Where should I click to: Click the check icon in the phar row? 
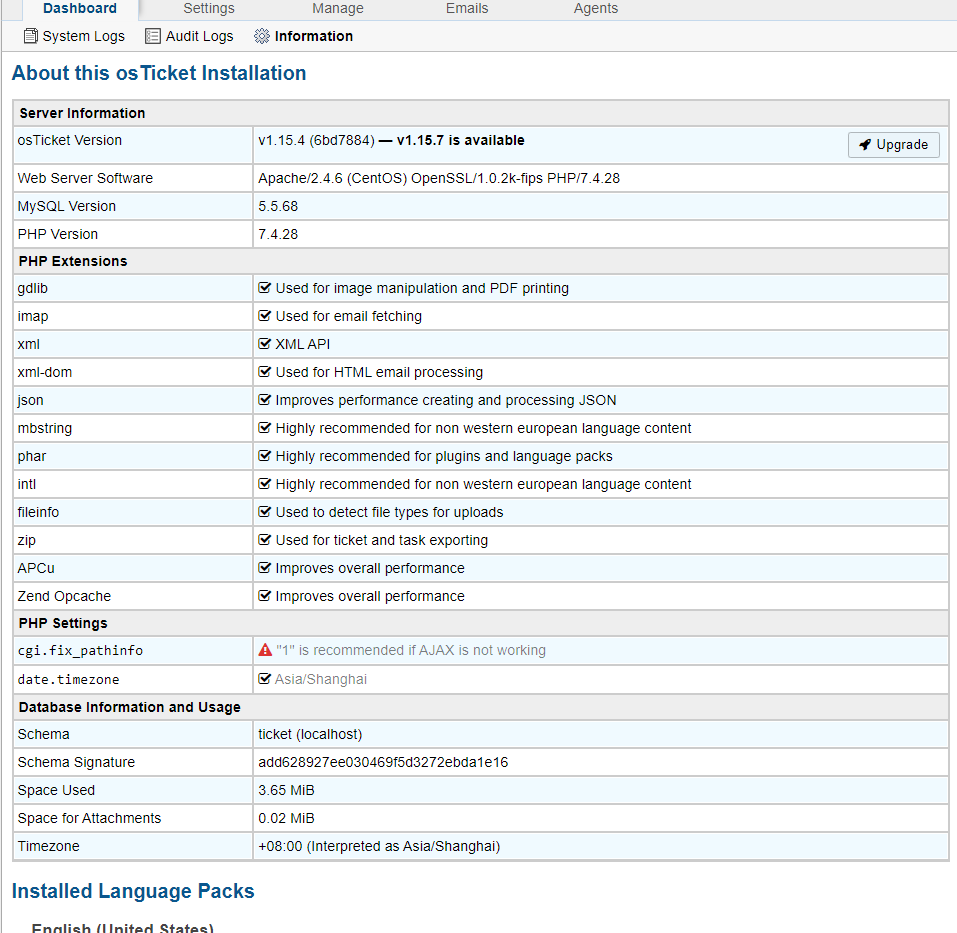point(264,456)
